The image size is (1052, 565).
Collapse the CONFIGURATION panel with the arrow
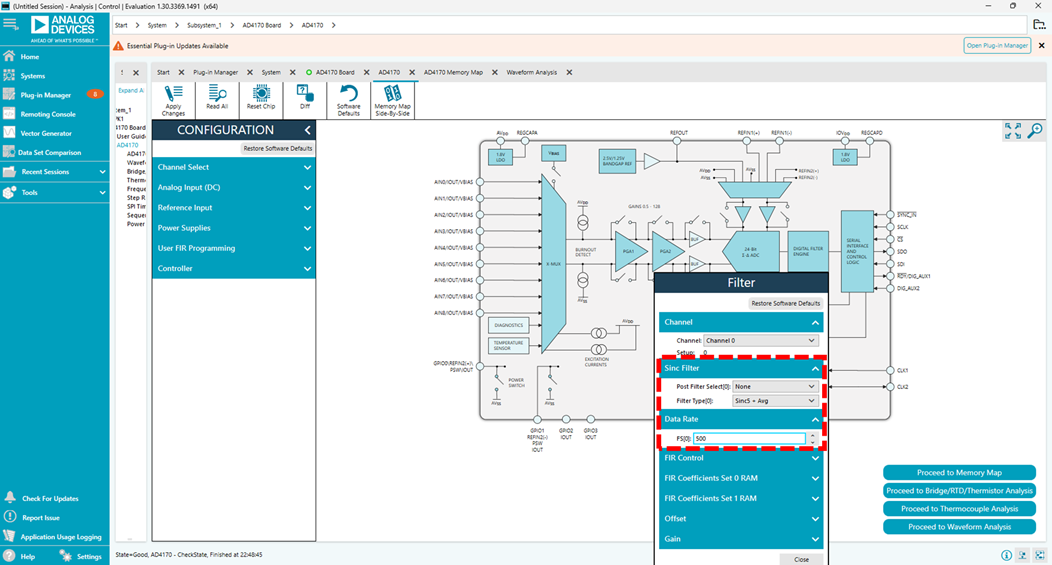click(307, 130)
